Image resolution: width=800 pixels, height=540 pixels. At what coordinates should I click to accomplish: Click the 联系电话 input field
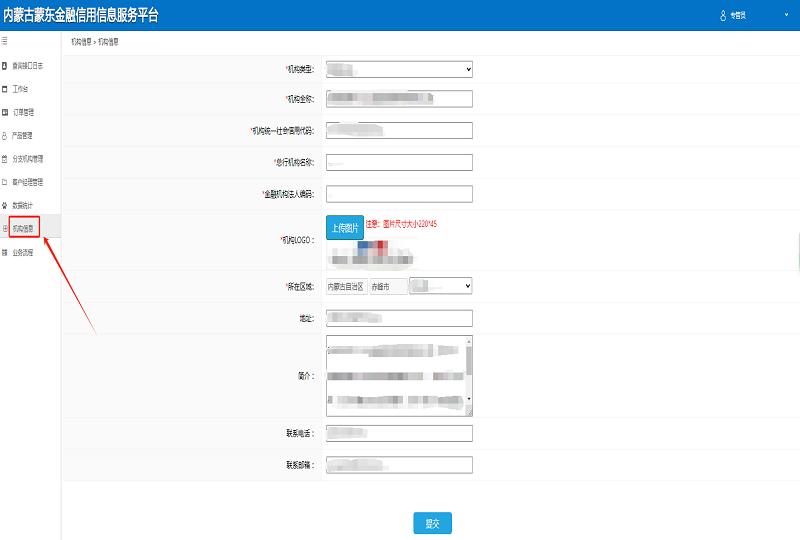pos(399,433)
